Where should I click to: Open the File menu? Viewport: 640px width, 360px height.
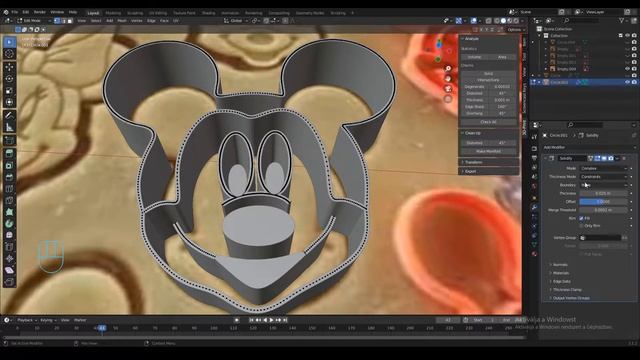pos(15,12)
